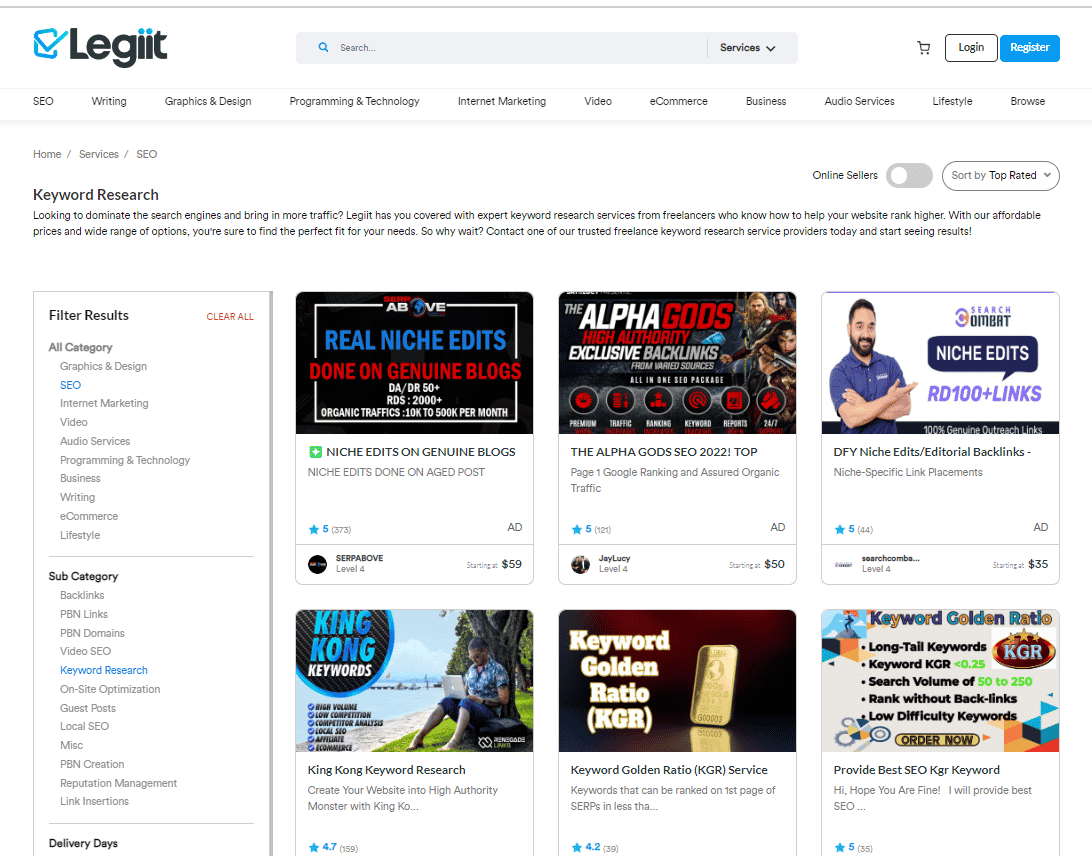
Task: Click JayLucy seller avatar
Action: pyautogui.click(x=580, y=563)
